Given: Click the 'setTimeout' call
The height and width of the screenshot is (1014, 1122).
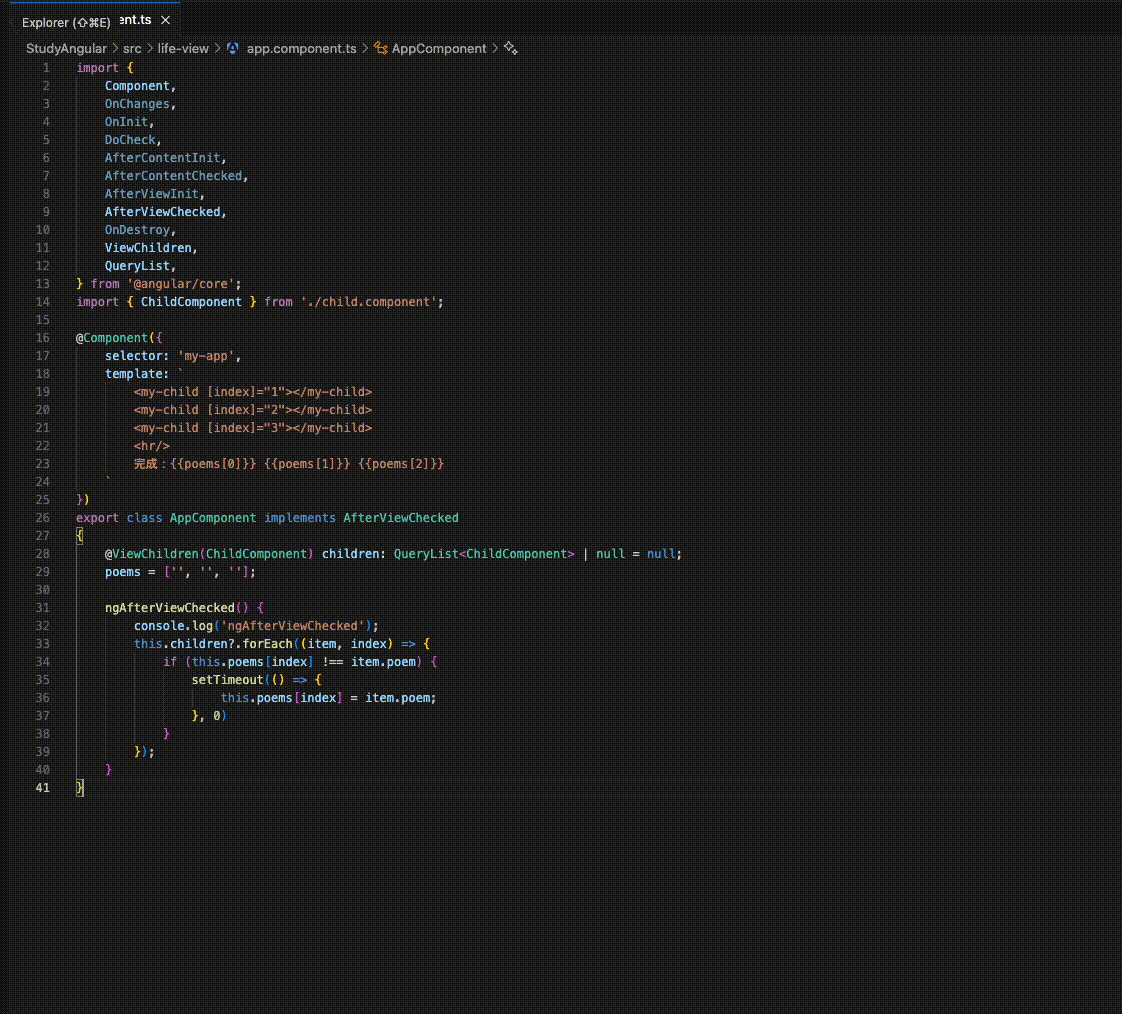Looking at the screenshot, I should 228,680.
